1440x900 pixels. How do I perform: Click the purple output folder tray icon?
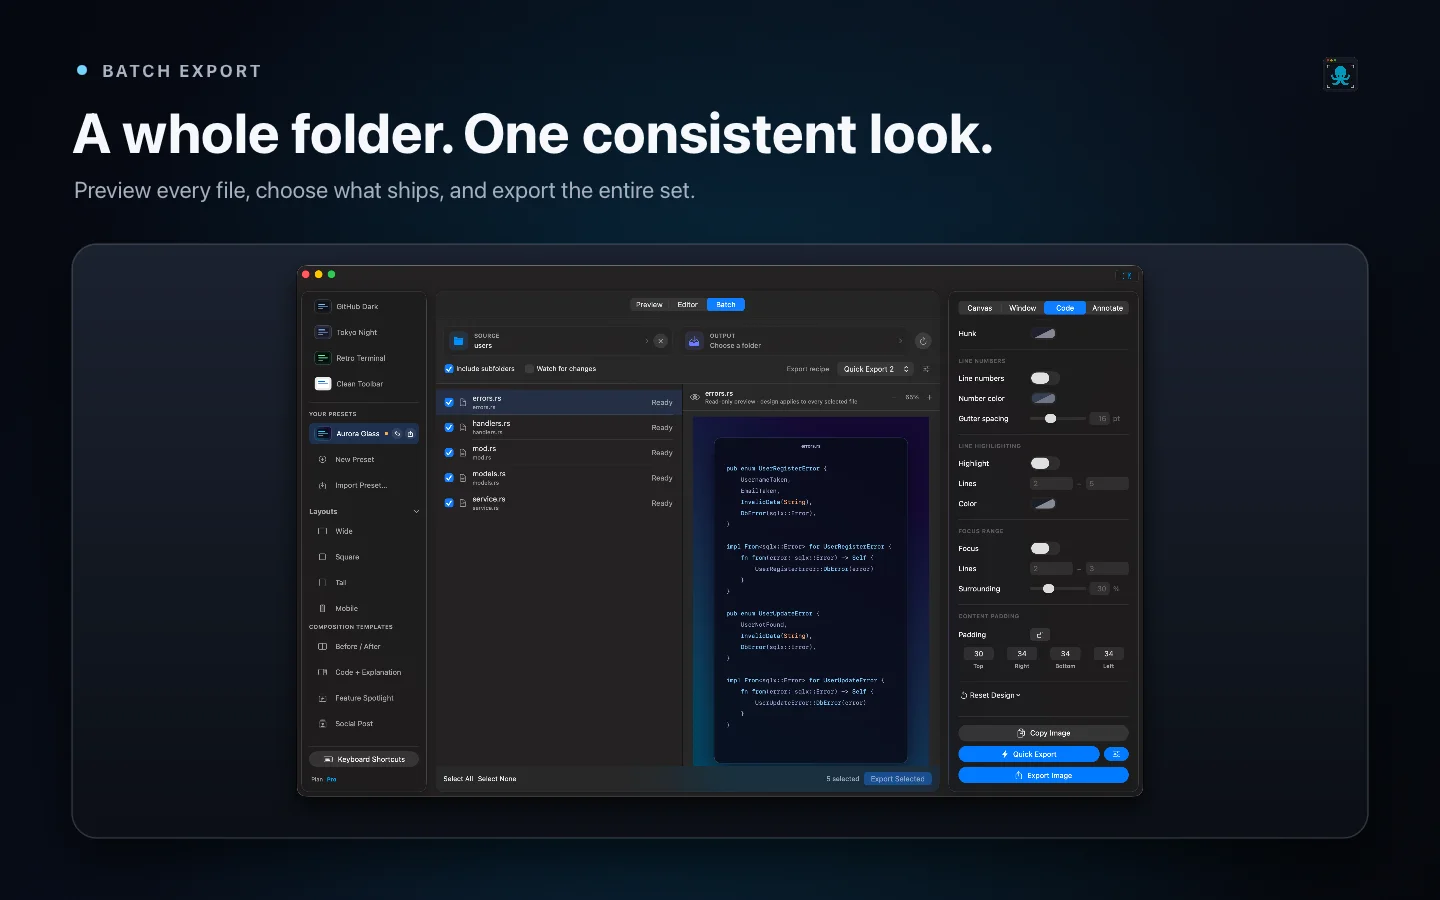click(694, 341)
